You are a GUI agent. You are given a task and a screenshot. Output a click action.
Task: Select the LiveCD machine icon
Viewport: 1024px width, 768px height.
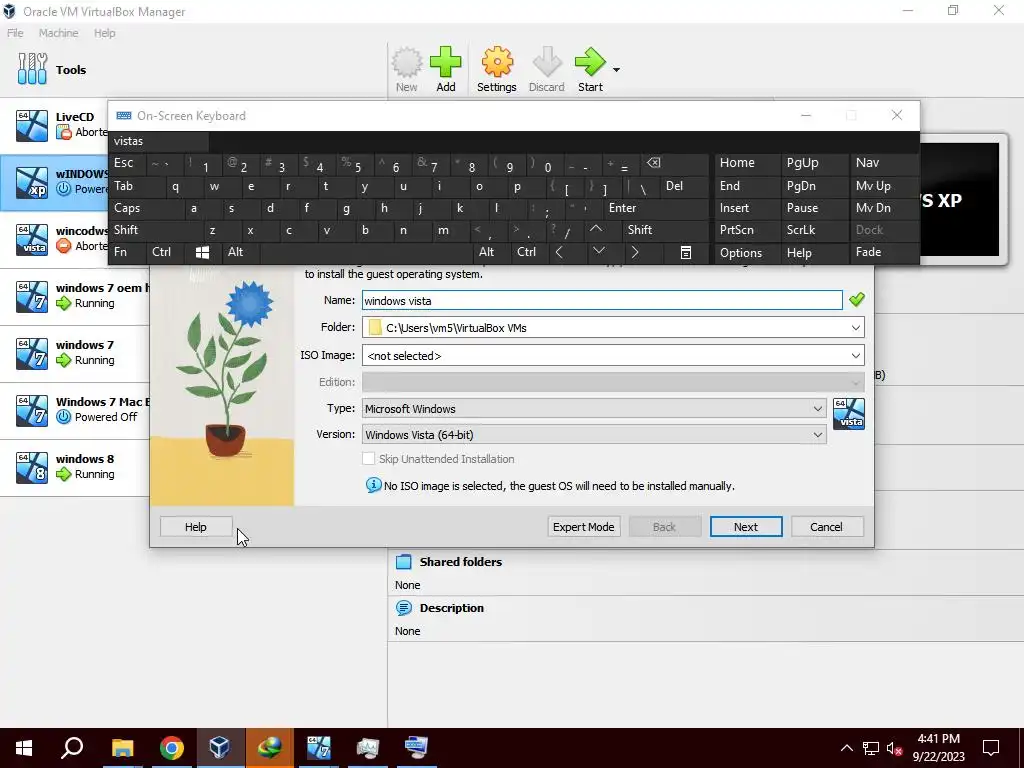[x=32, y=125]
